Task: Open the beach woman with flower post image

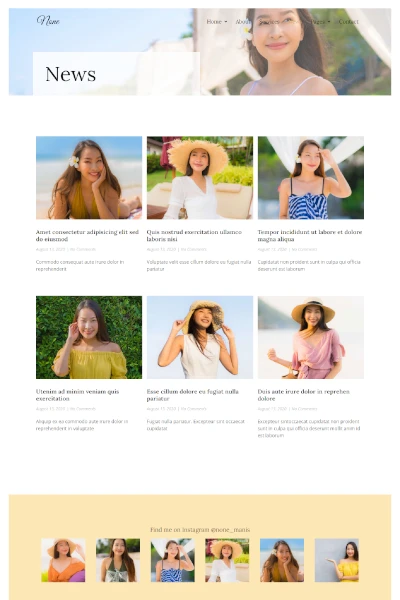Action: point(89,178)
